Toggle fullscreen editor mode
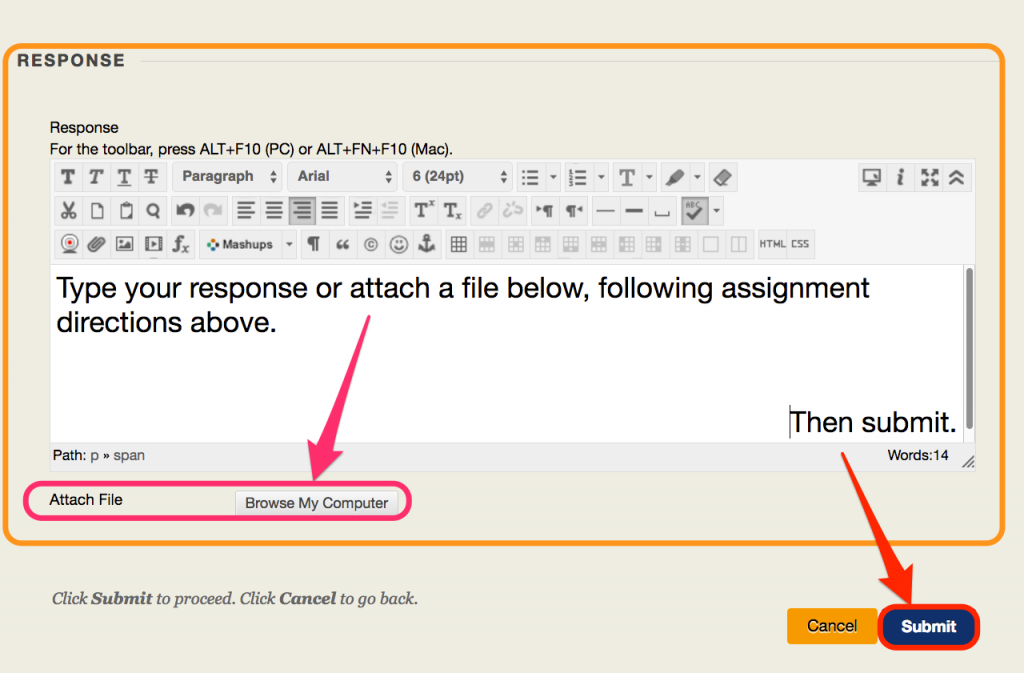 pyautogui.click(x=929, y=177)
